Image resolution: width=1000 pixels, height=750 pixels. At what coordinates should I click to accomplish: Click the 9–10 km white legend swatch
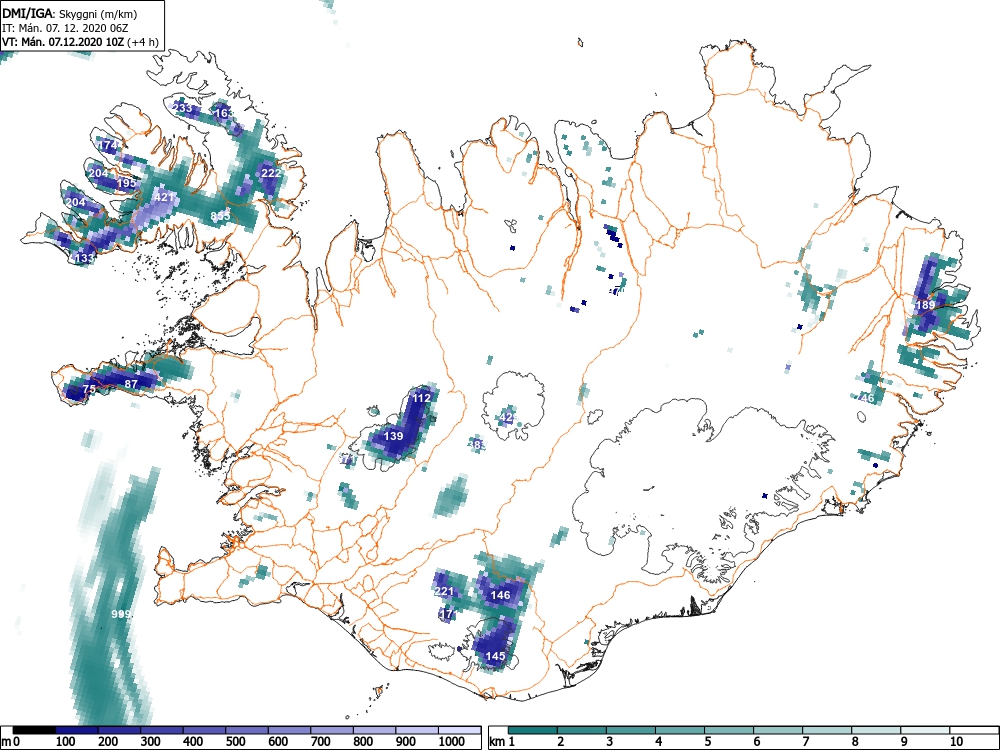pos(925,730)
